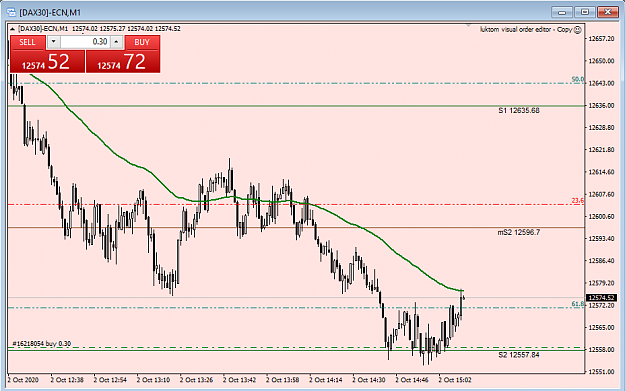Close the DAX30 chart window
The height and width of the screenshot is (391, 625).
pyautogui.click(x=607, y=12)
